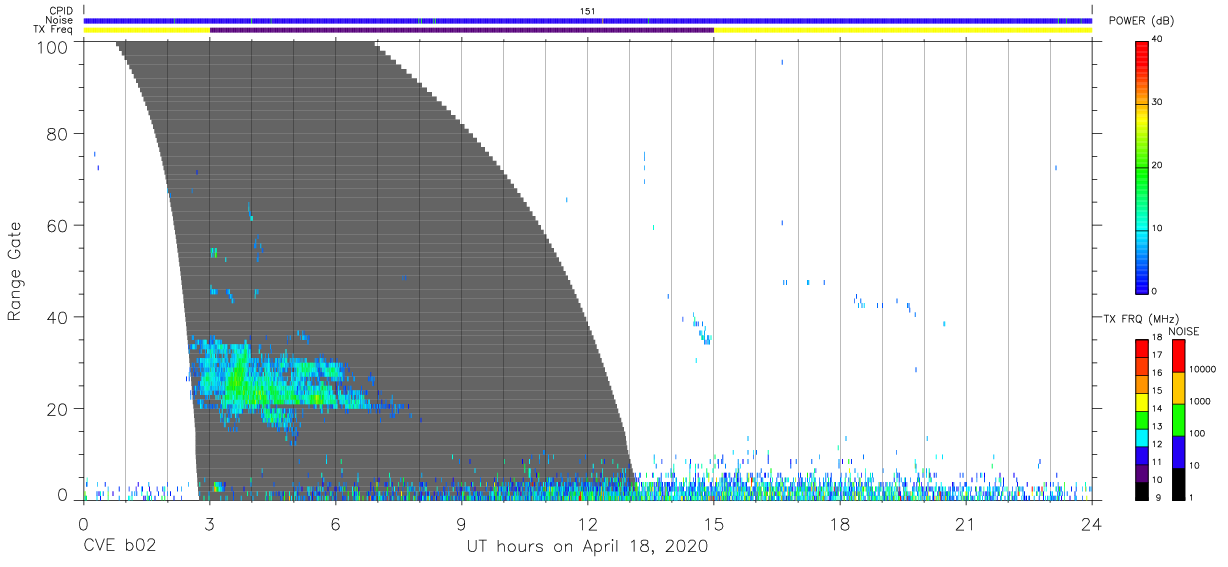Click the x-axis tick label 3
The width and height of the screenshot is (1228, 567).
pyautogui.click(x=209, y=524)
